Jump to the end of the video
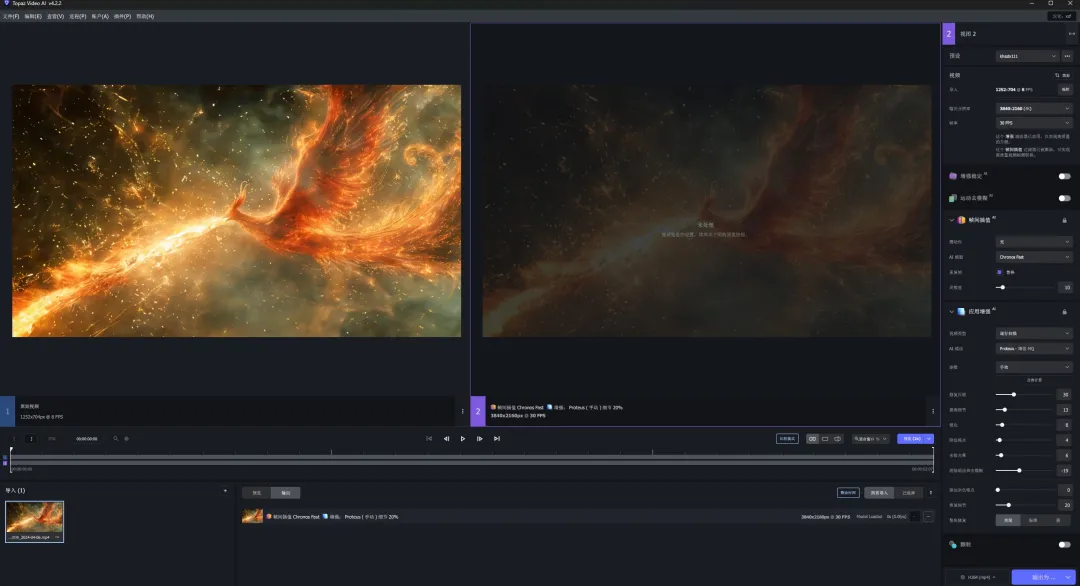The image size is (1080, 586). click(497, 438)
